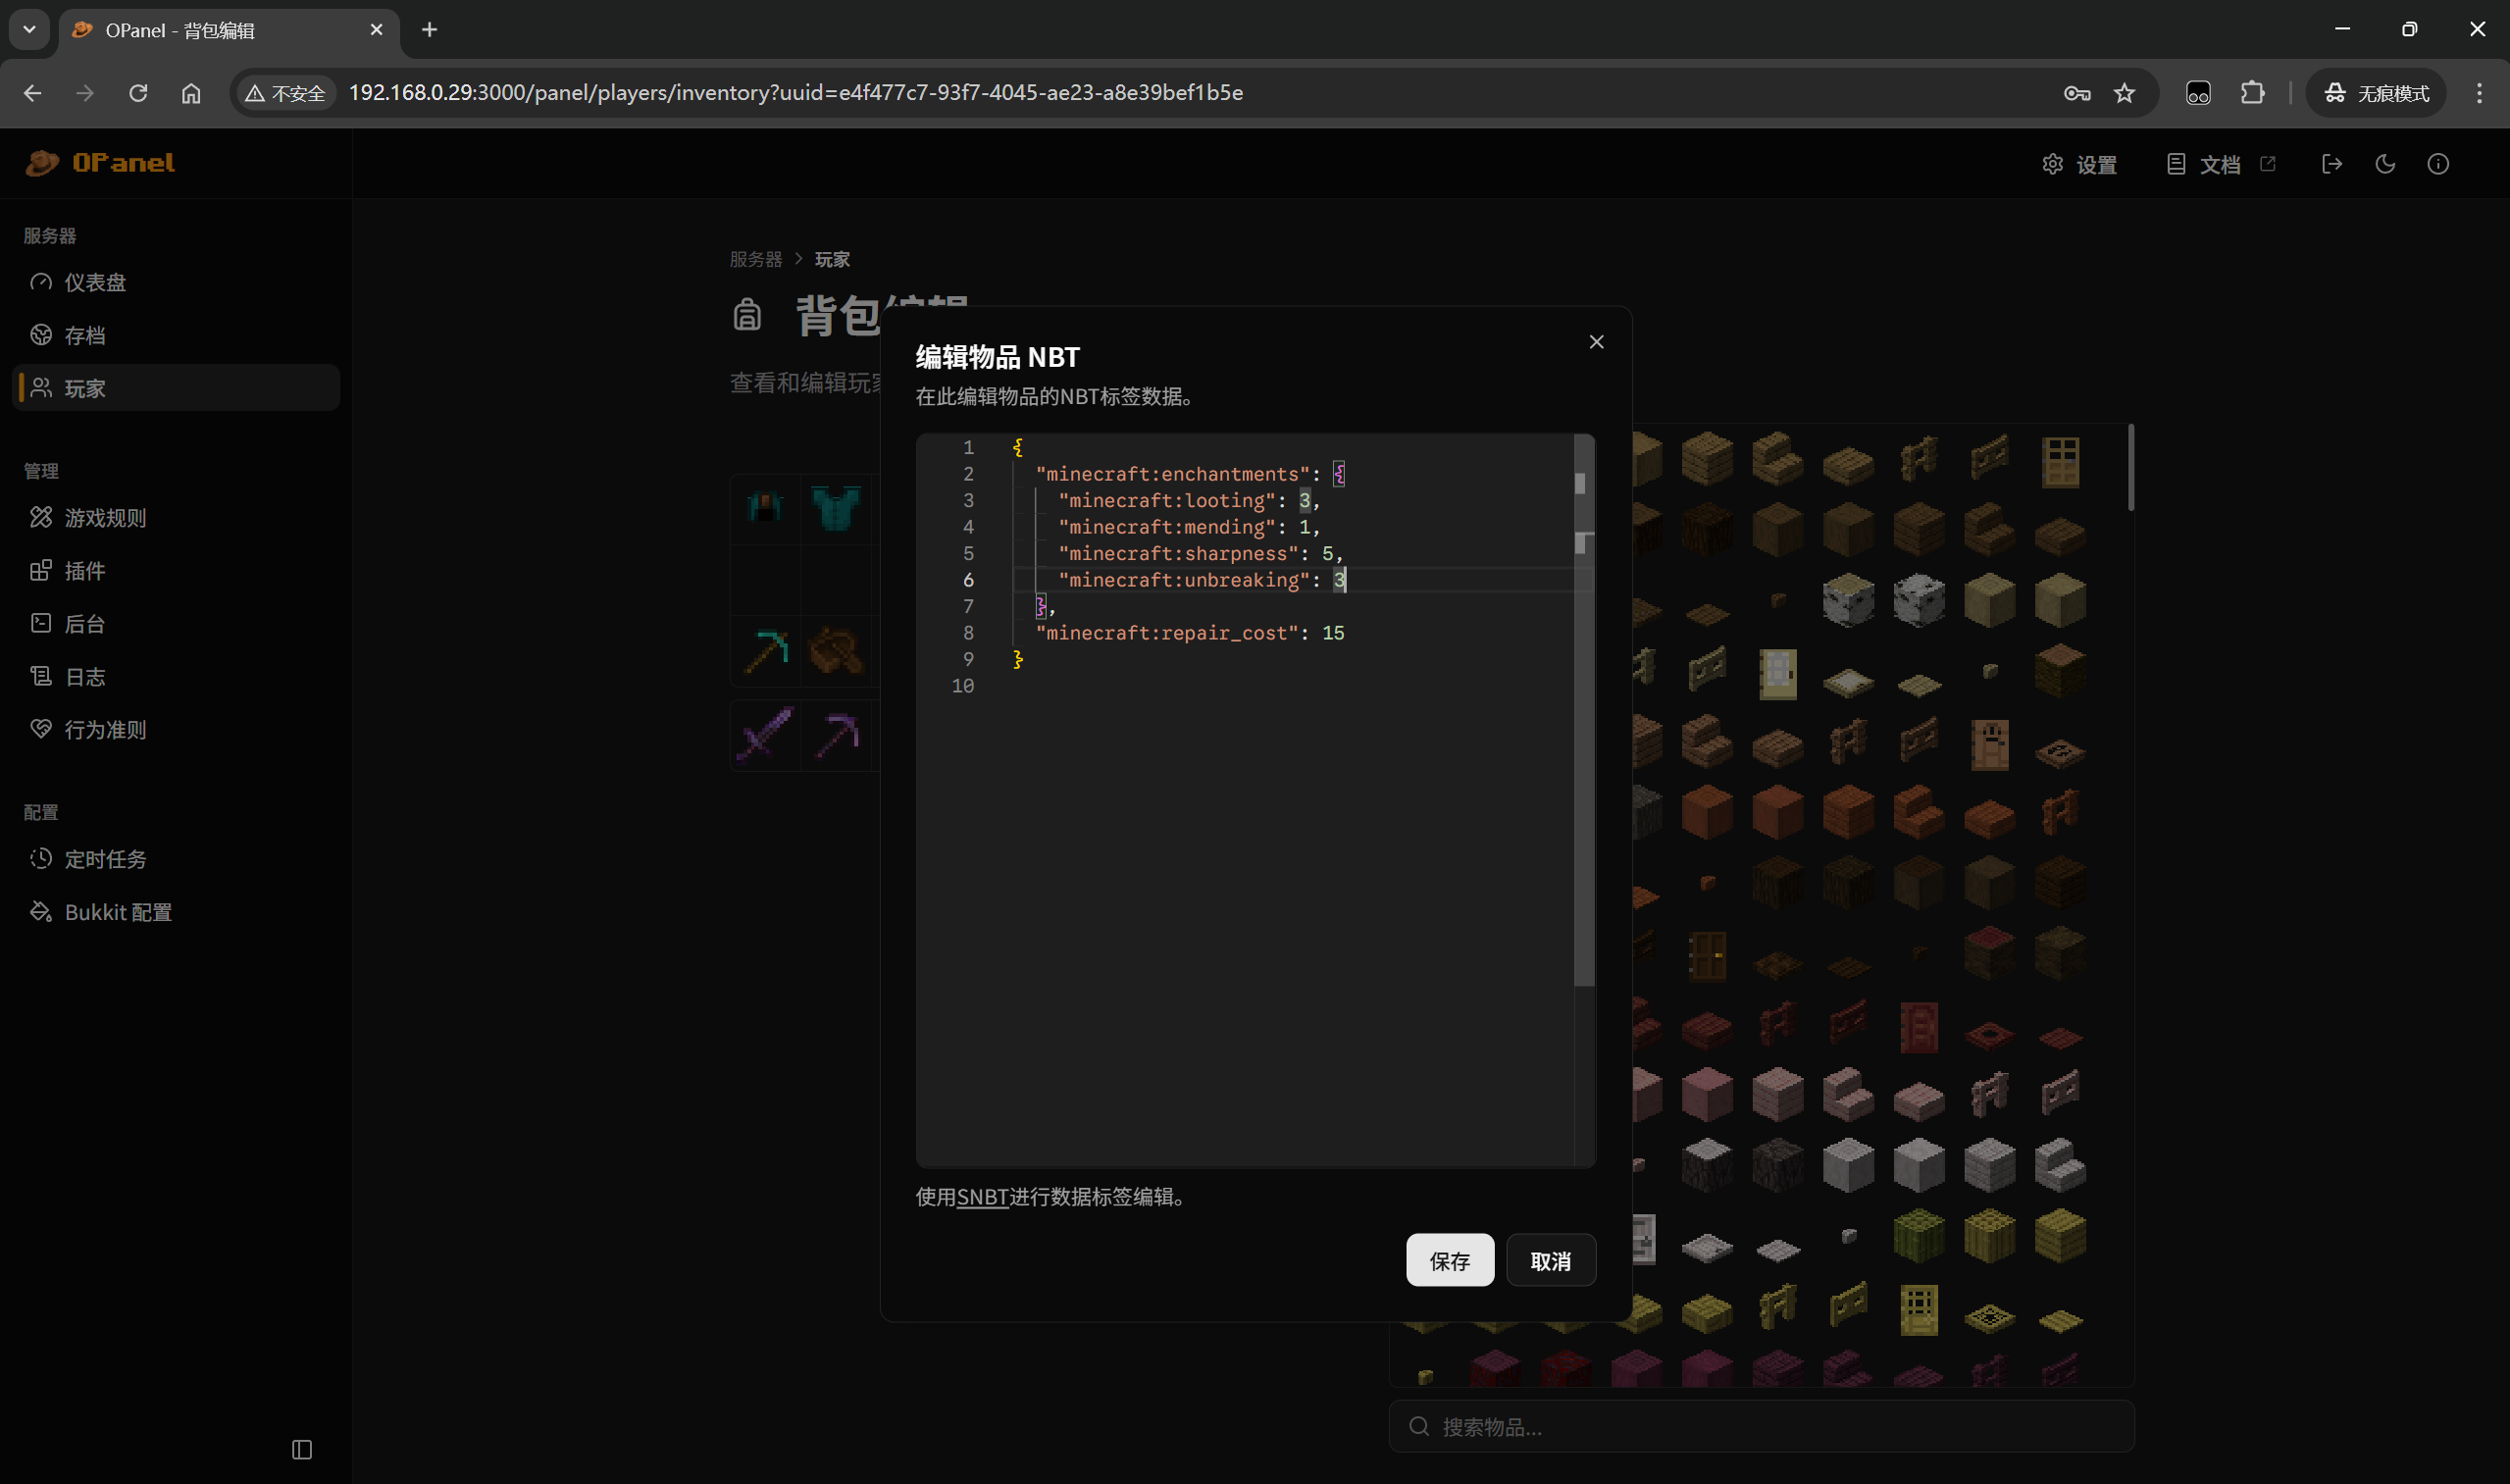The width and height of the screenshot is (2510, 1484).
Task: Select the netherite pickaxe inventory slot
Action: 835,736
